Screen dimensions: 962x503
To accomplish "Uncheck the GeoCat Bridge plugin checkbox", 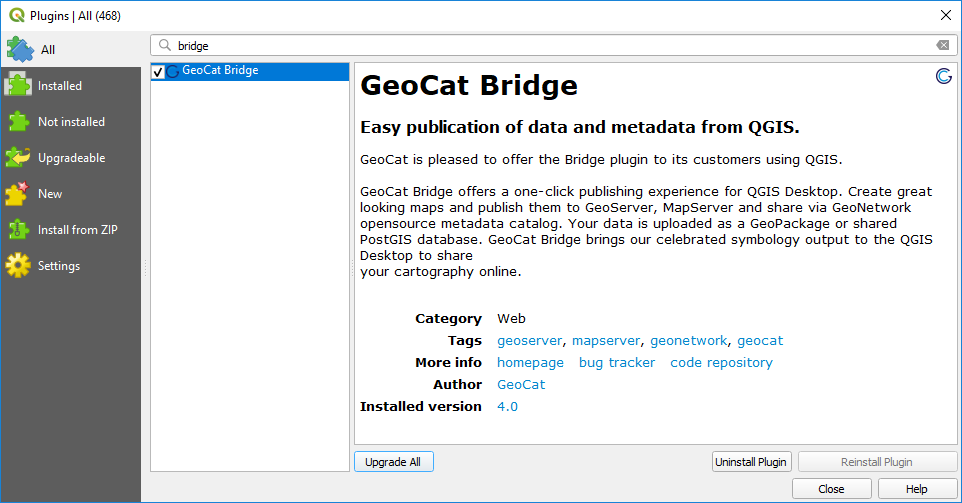I will click(158, 72).
